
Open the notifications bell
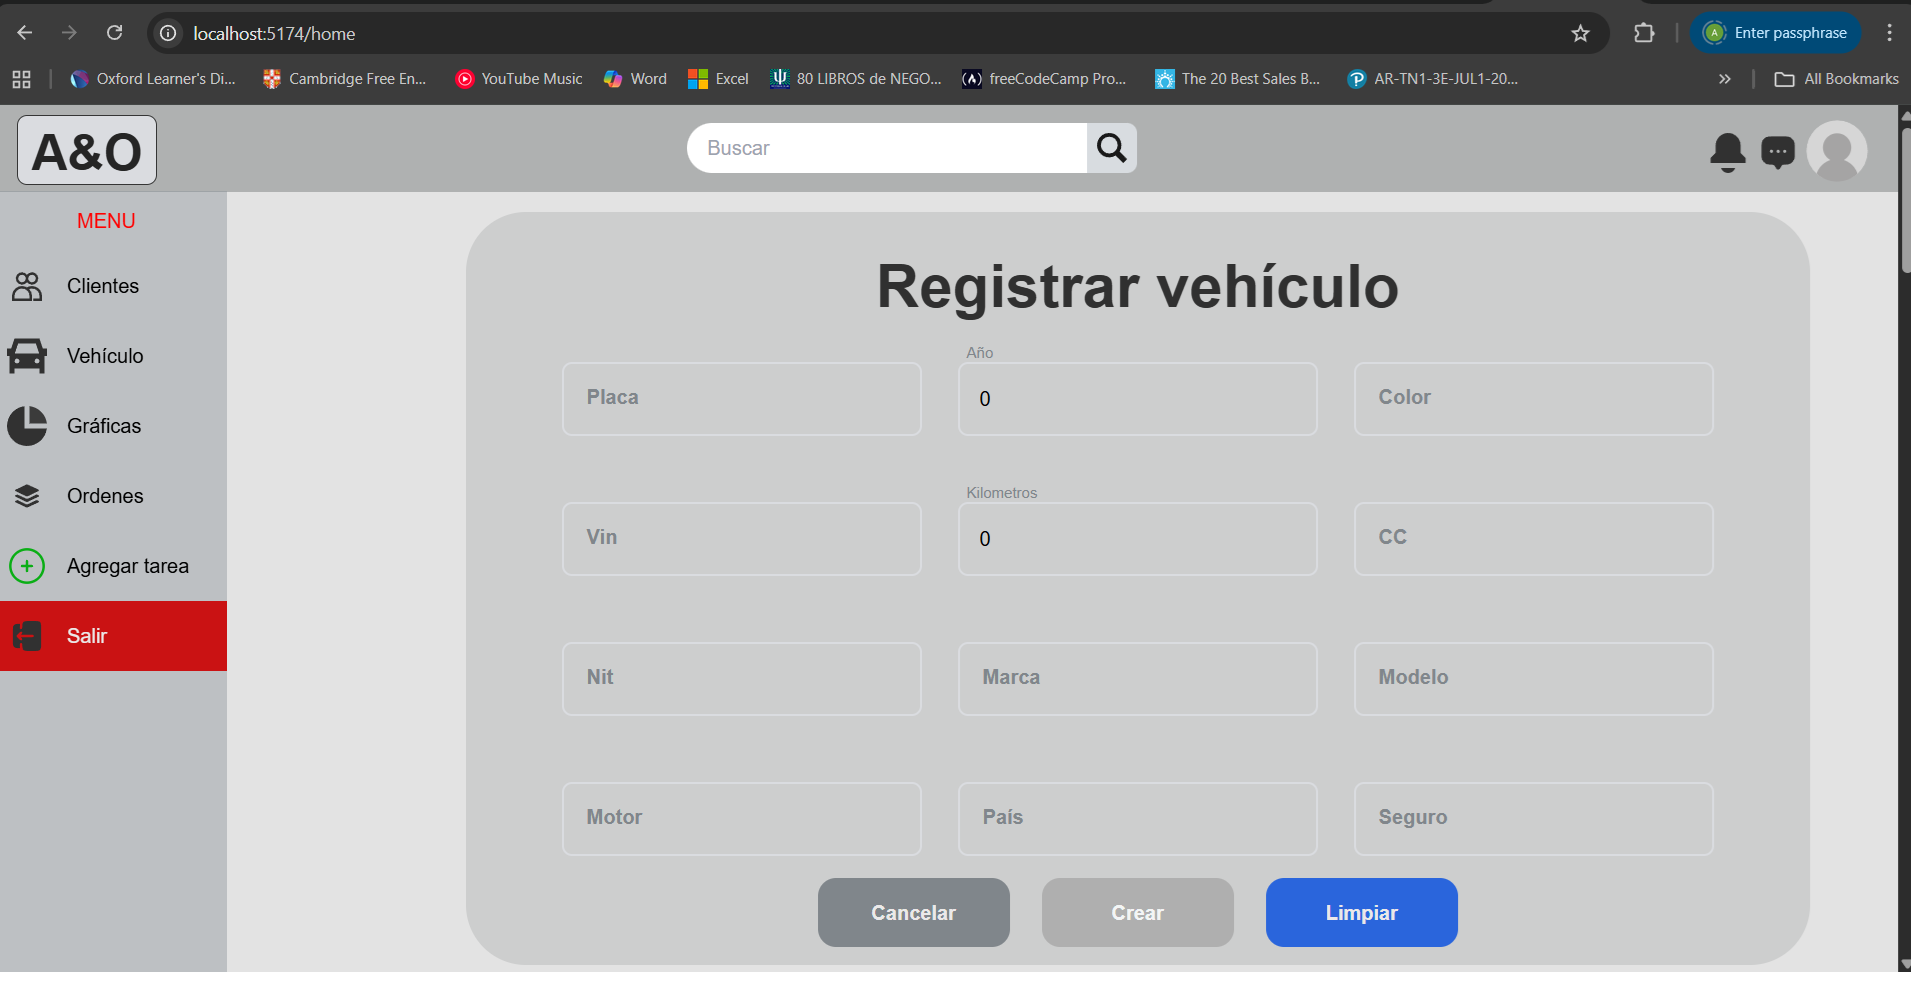click(1728, 151)
